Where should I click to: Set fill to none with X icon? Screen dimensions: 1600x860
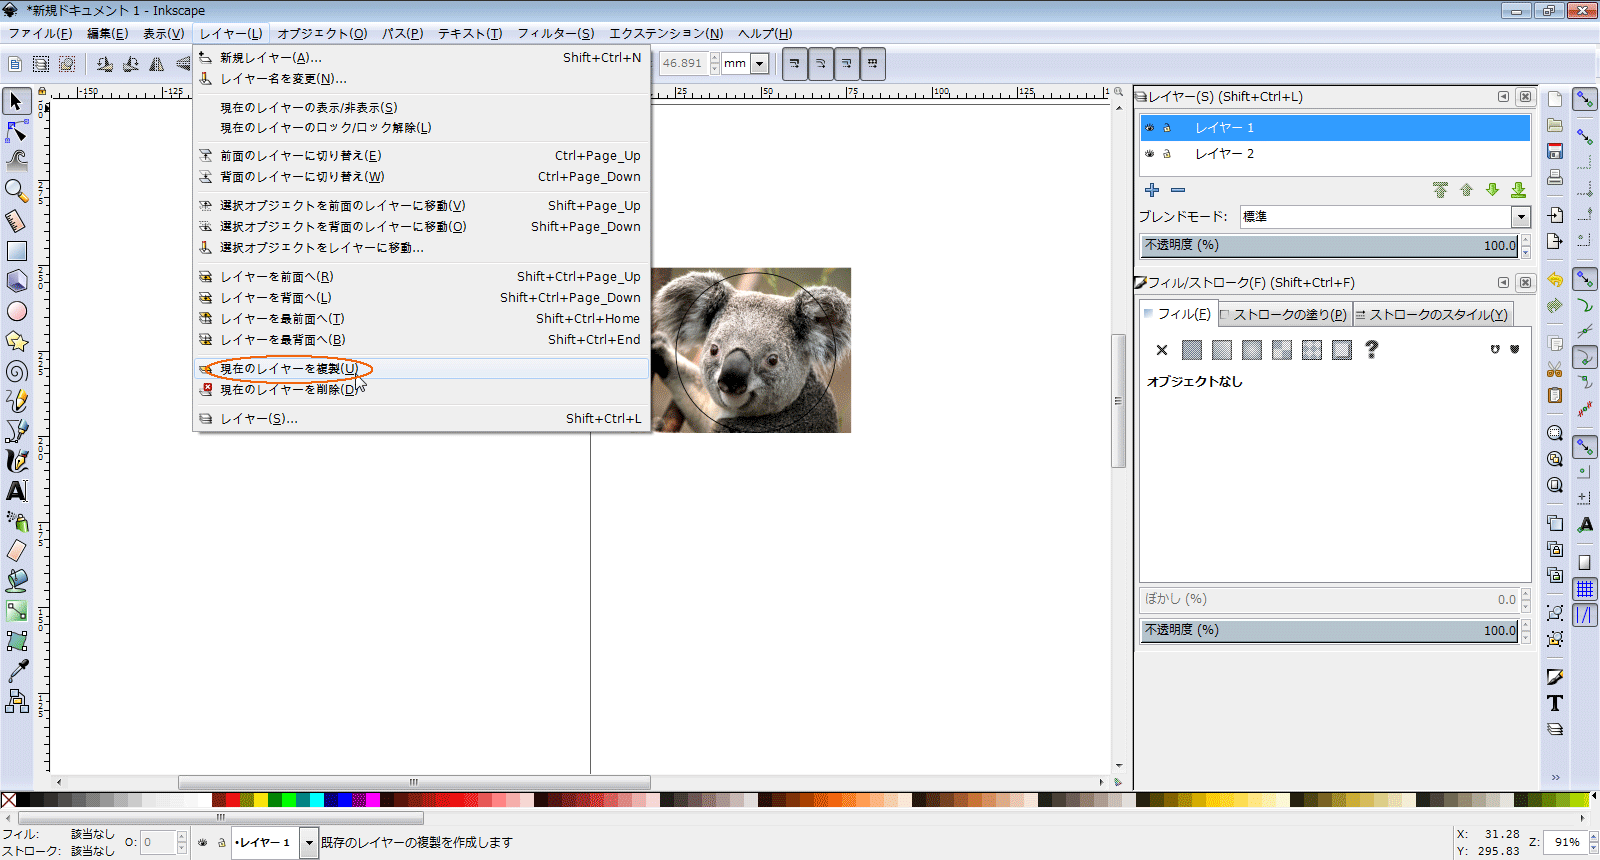point(1161,350)
